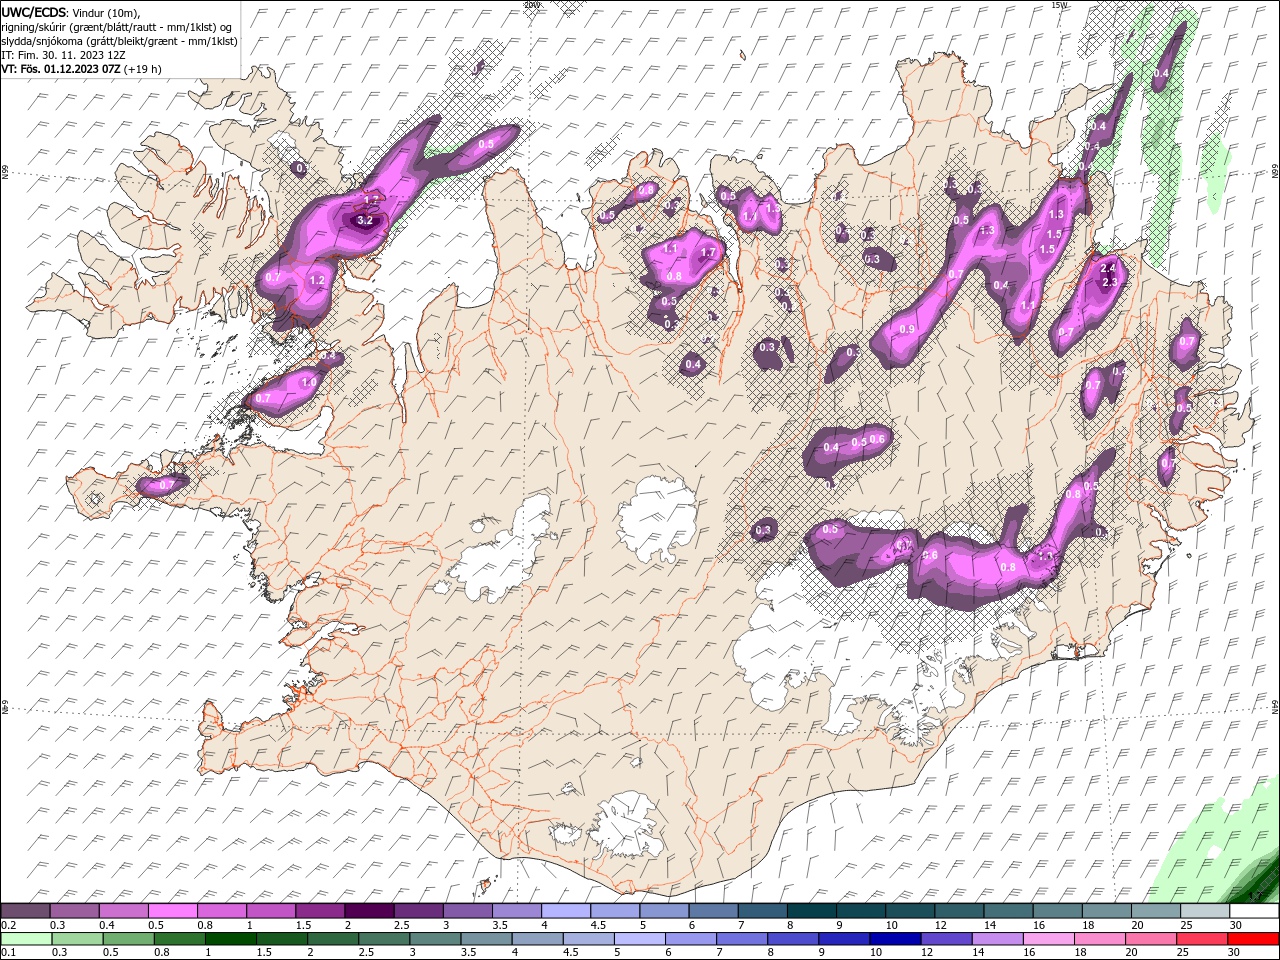Click the palest green 0.1–0.3 swatch in bottom legend row
This screenshot has width=1280, height=960.
(26, 939)
